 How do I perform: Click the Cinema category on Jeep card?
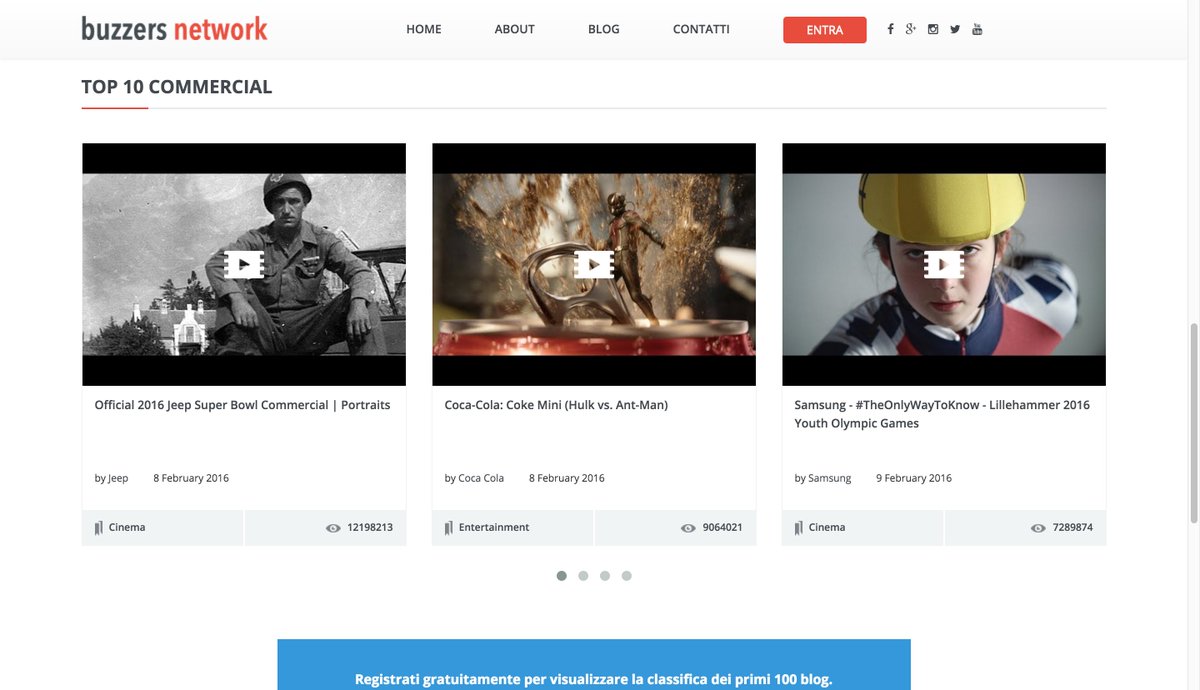tap(127, 527)
